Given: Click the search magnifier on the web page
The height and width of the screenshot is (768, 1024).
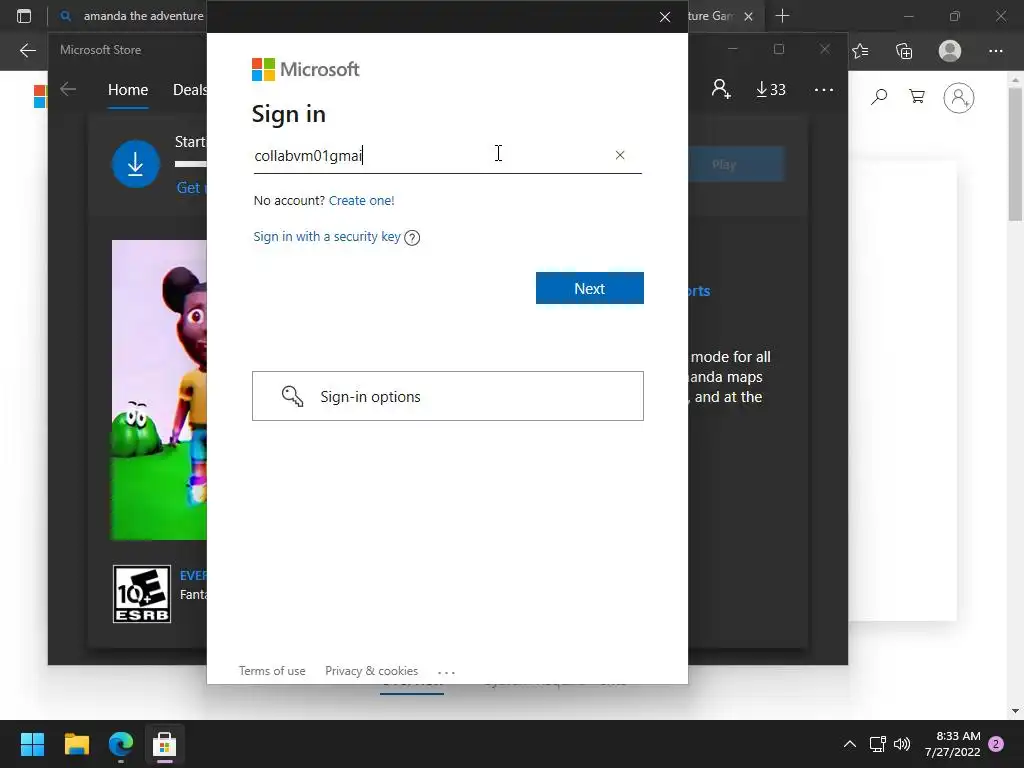Looking at the screenshot, I should [879, 97].
